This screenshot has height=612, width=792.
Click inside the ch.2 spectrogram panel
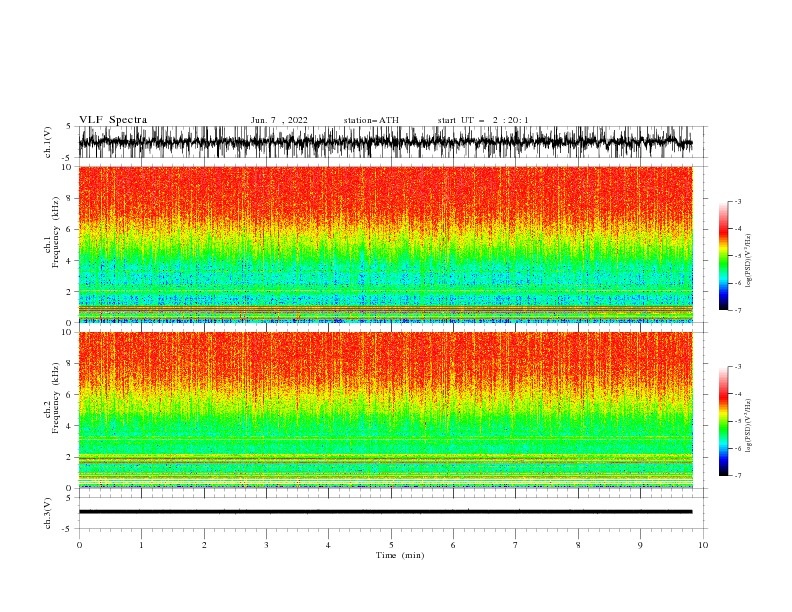[385, 410]
